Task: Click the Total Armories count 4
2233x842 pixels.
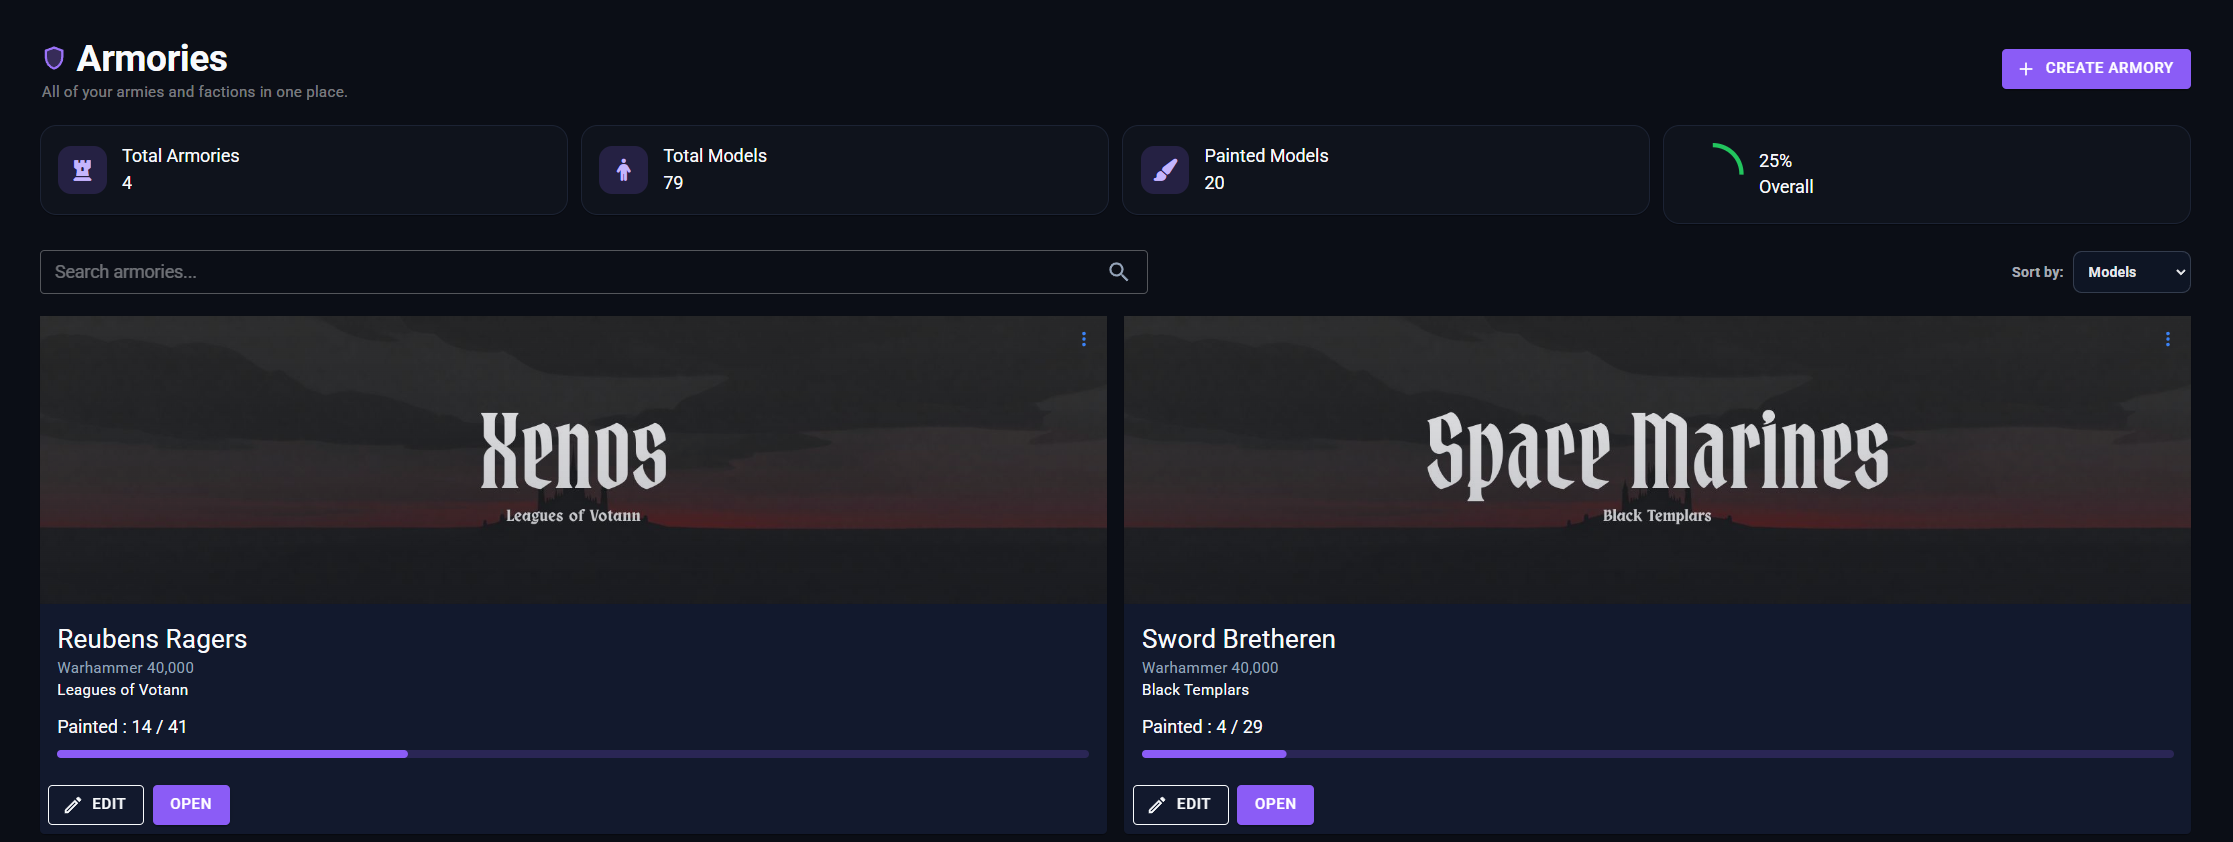Action: tap(127, 183)
